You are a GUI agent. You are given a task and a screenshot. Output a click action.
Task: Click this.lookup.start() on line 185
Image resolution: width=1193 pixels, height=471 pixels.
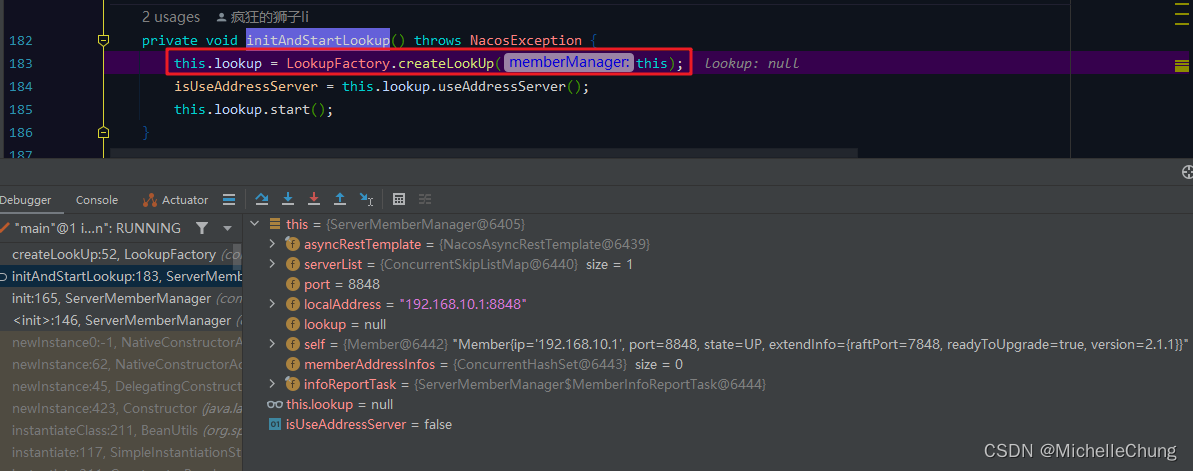[x=253, y=110]
